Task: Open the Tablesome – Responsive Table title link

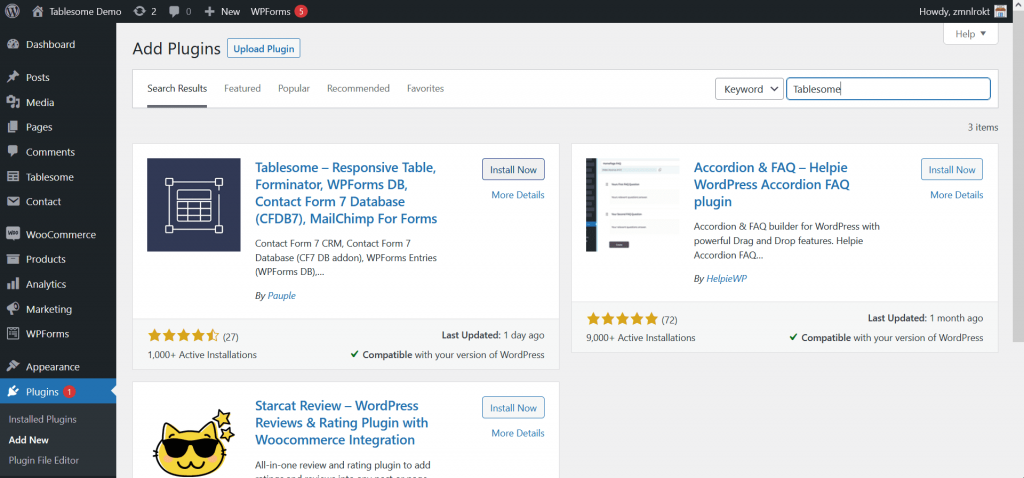Action: pyautogui.click(x=346, y=193)
